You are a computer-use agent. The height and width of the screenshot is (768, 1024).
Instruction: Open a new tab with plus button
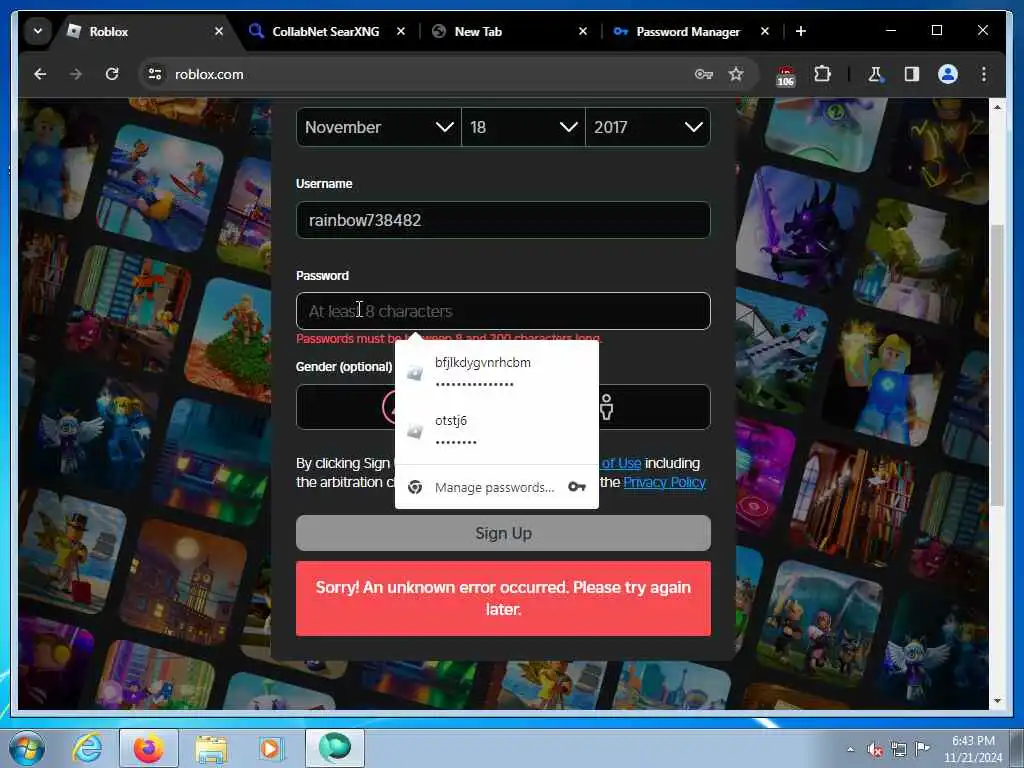click(x=801, y=31)
